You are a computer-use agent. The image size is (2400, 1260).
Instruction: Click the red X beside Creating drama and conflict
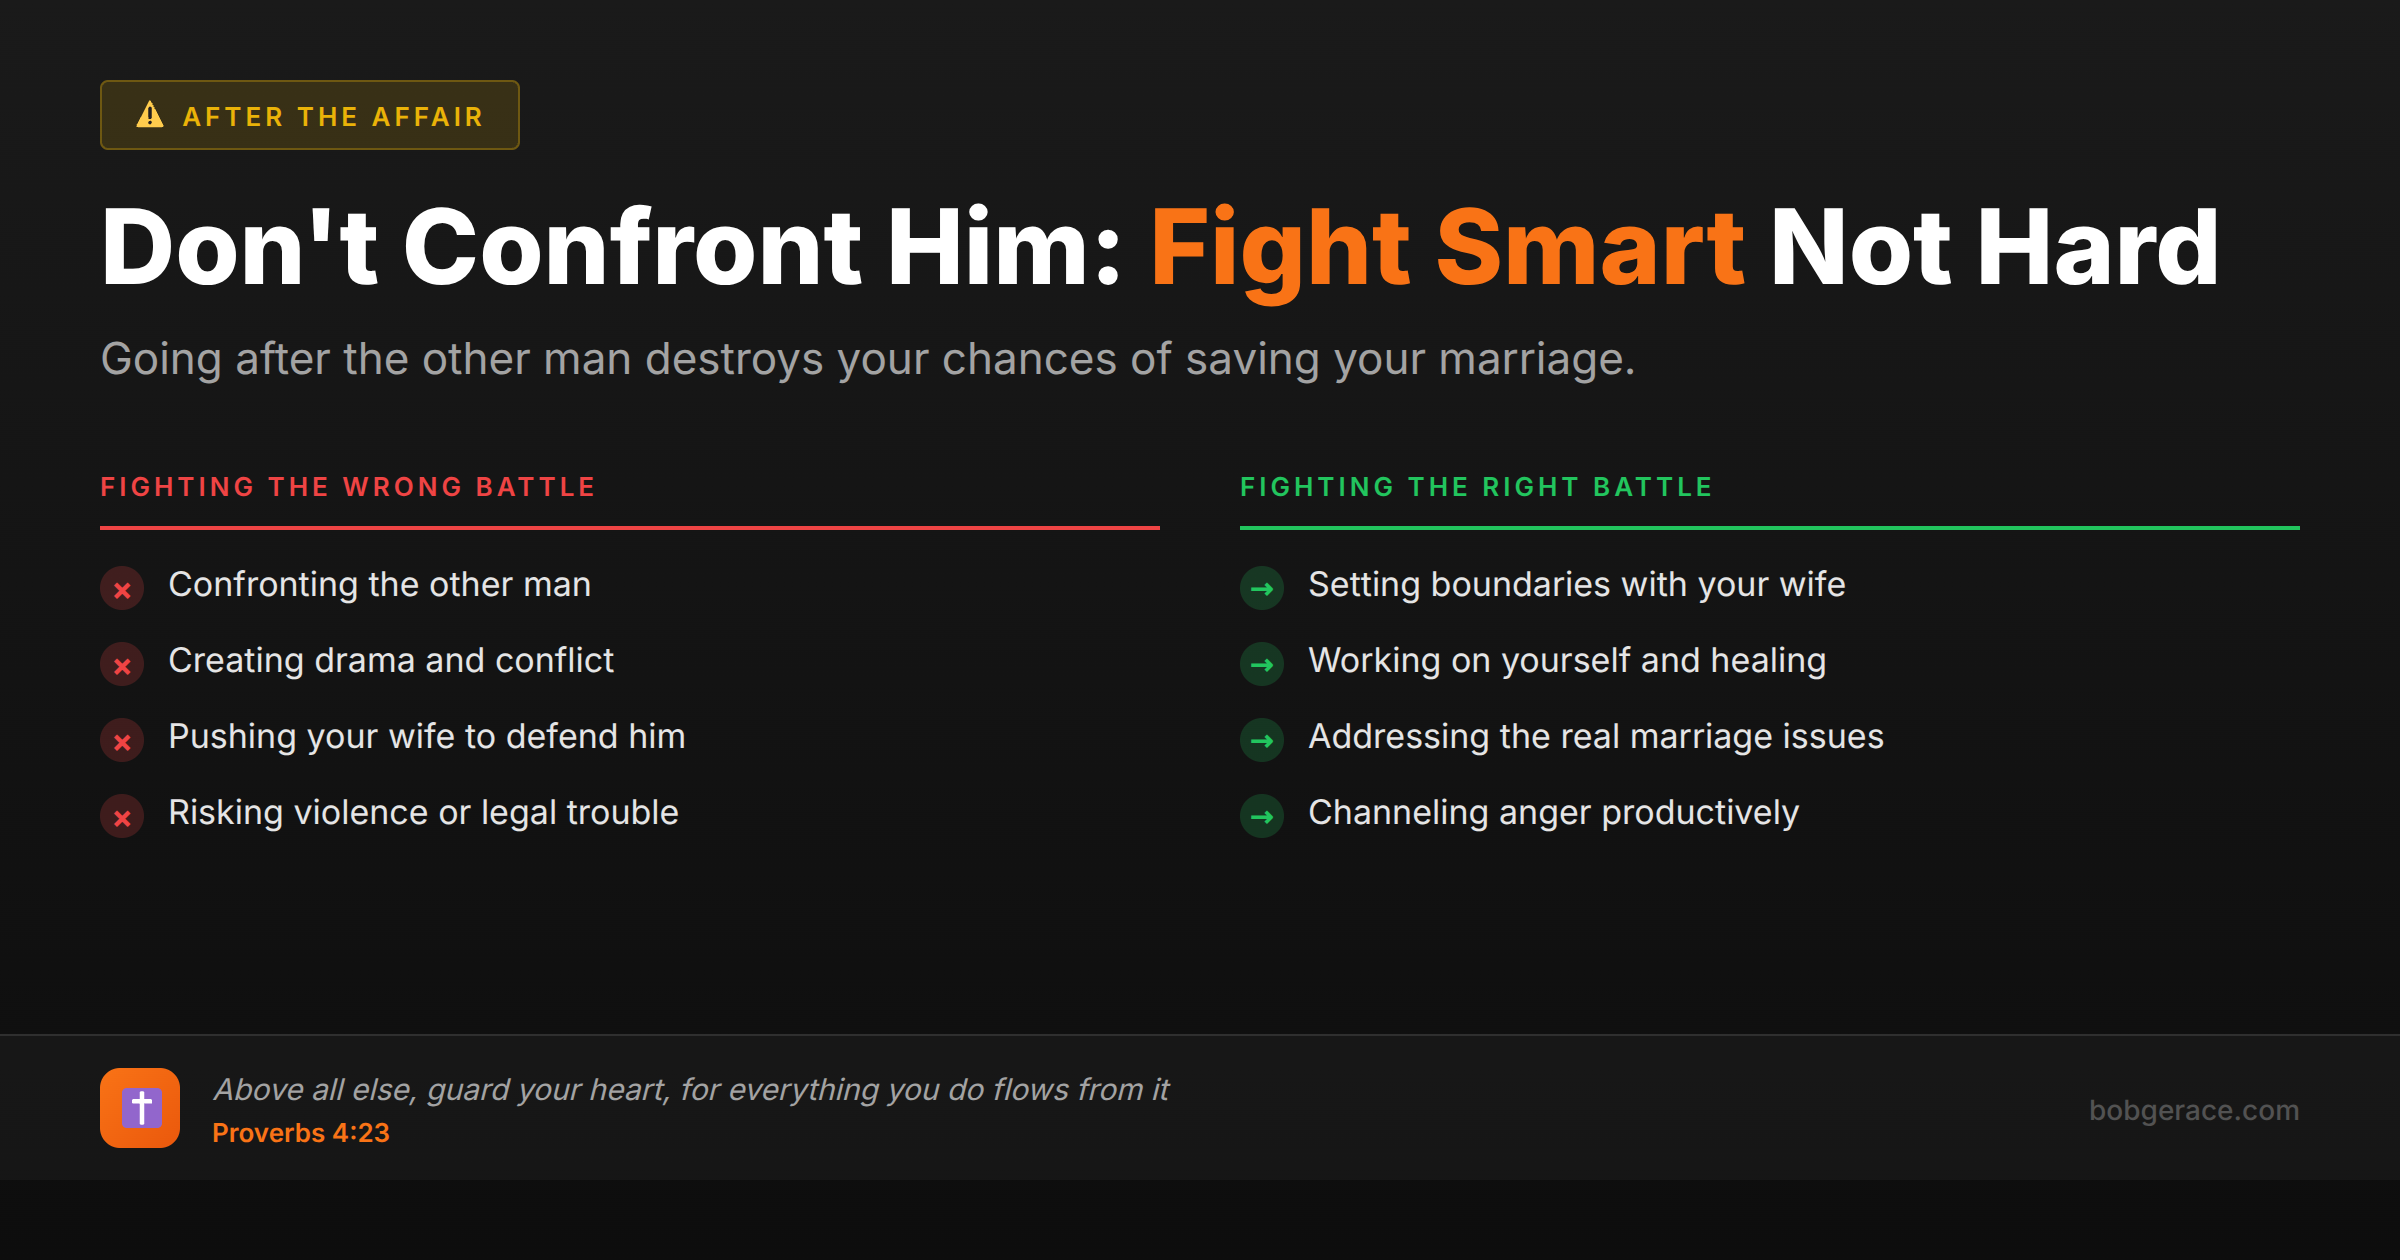(122, 665)
